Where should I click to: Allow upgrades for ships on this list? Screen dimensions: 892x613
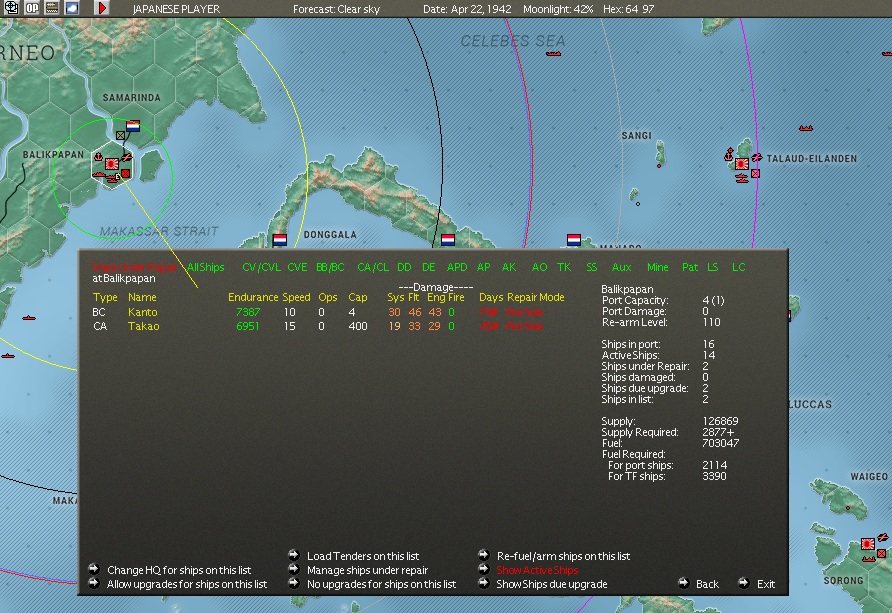point(187,584)
